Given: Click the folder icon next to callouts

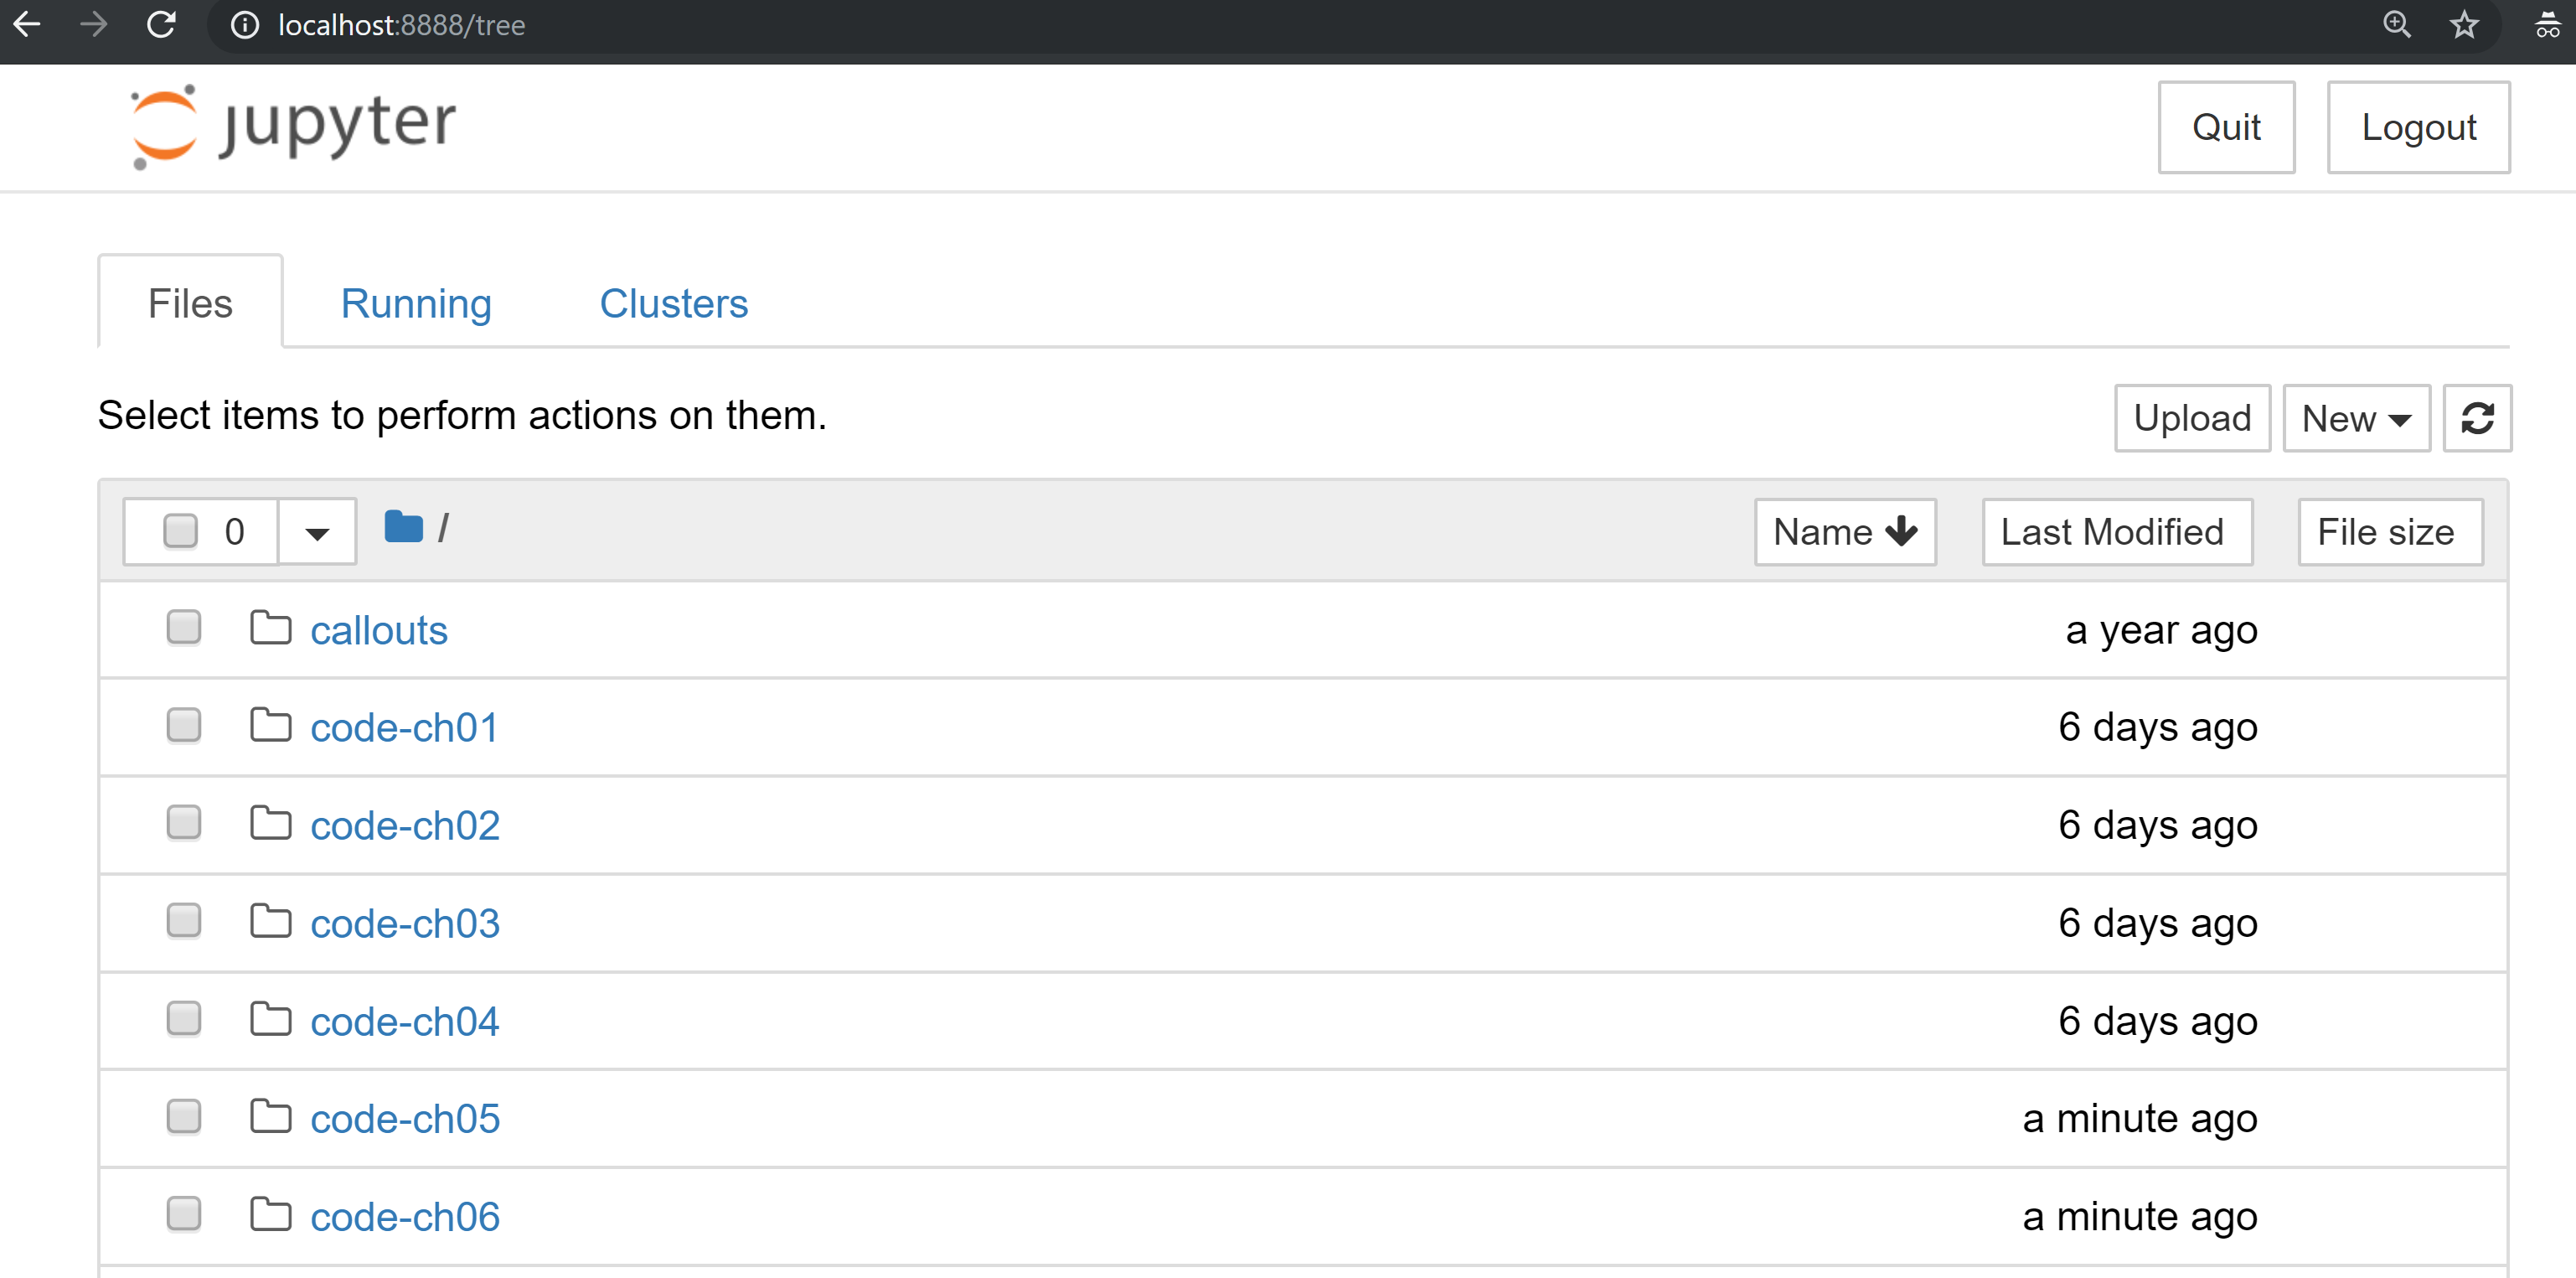Looking at the screenshot, I should pyautogui.click(x=270, y=627).
